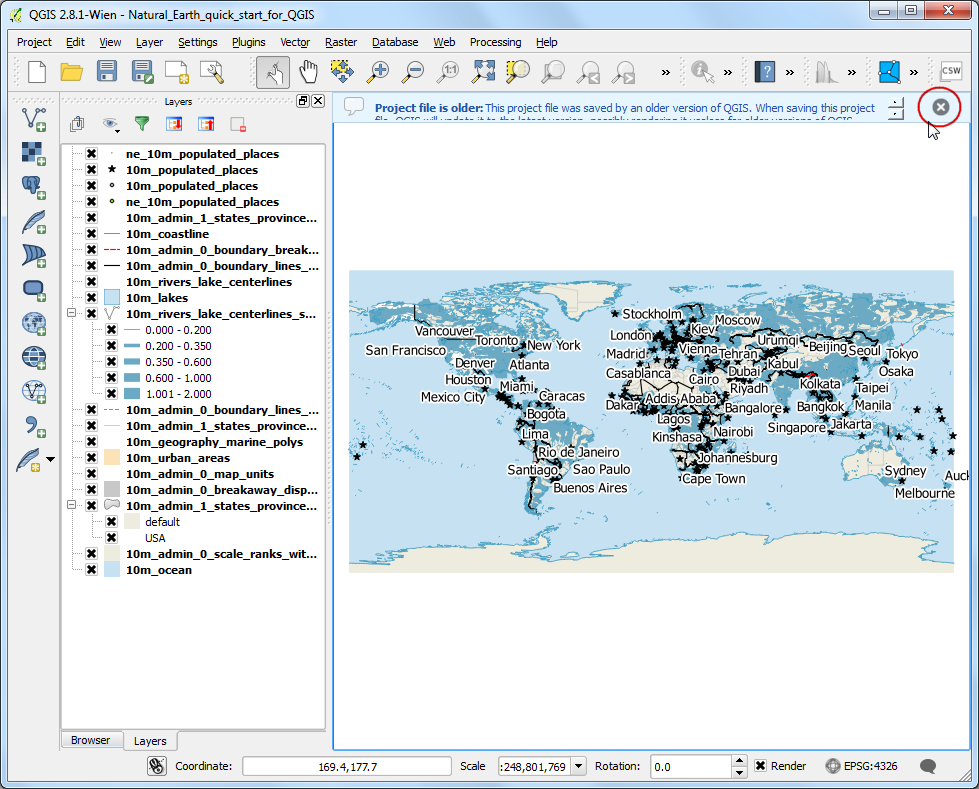Image resolution: width=979 pixels, height=789 pixels.
Task: Click Add PostGIS Layer elephant icon
Action: coord(33,187)
